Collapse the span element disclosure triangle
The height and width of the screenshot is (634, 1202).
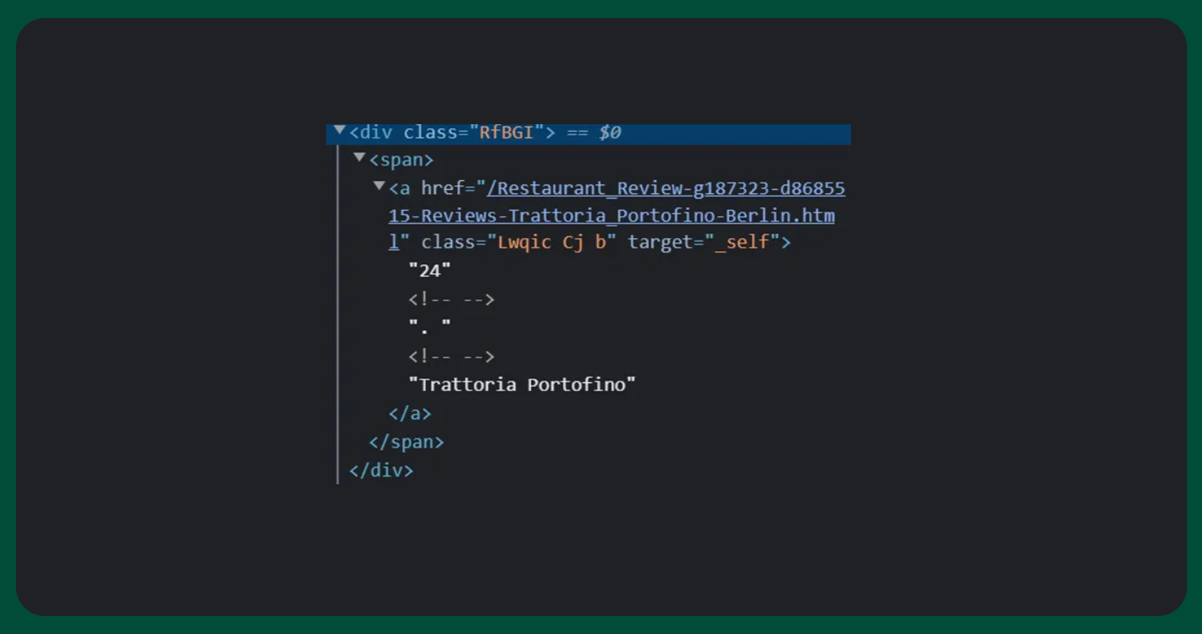click(360, 158)
